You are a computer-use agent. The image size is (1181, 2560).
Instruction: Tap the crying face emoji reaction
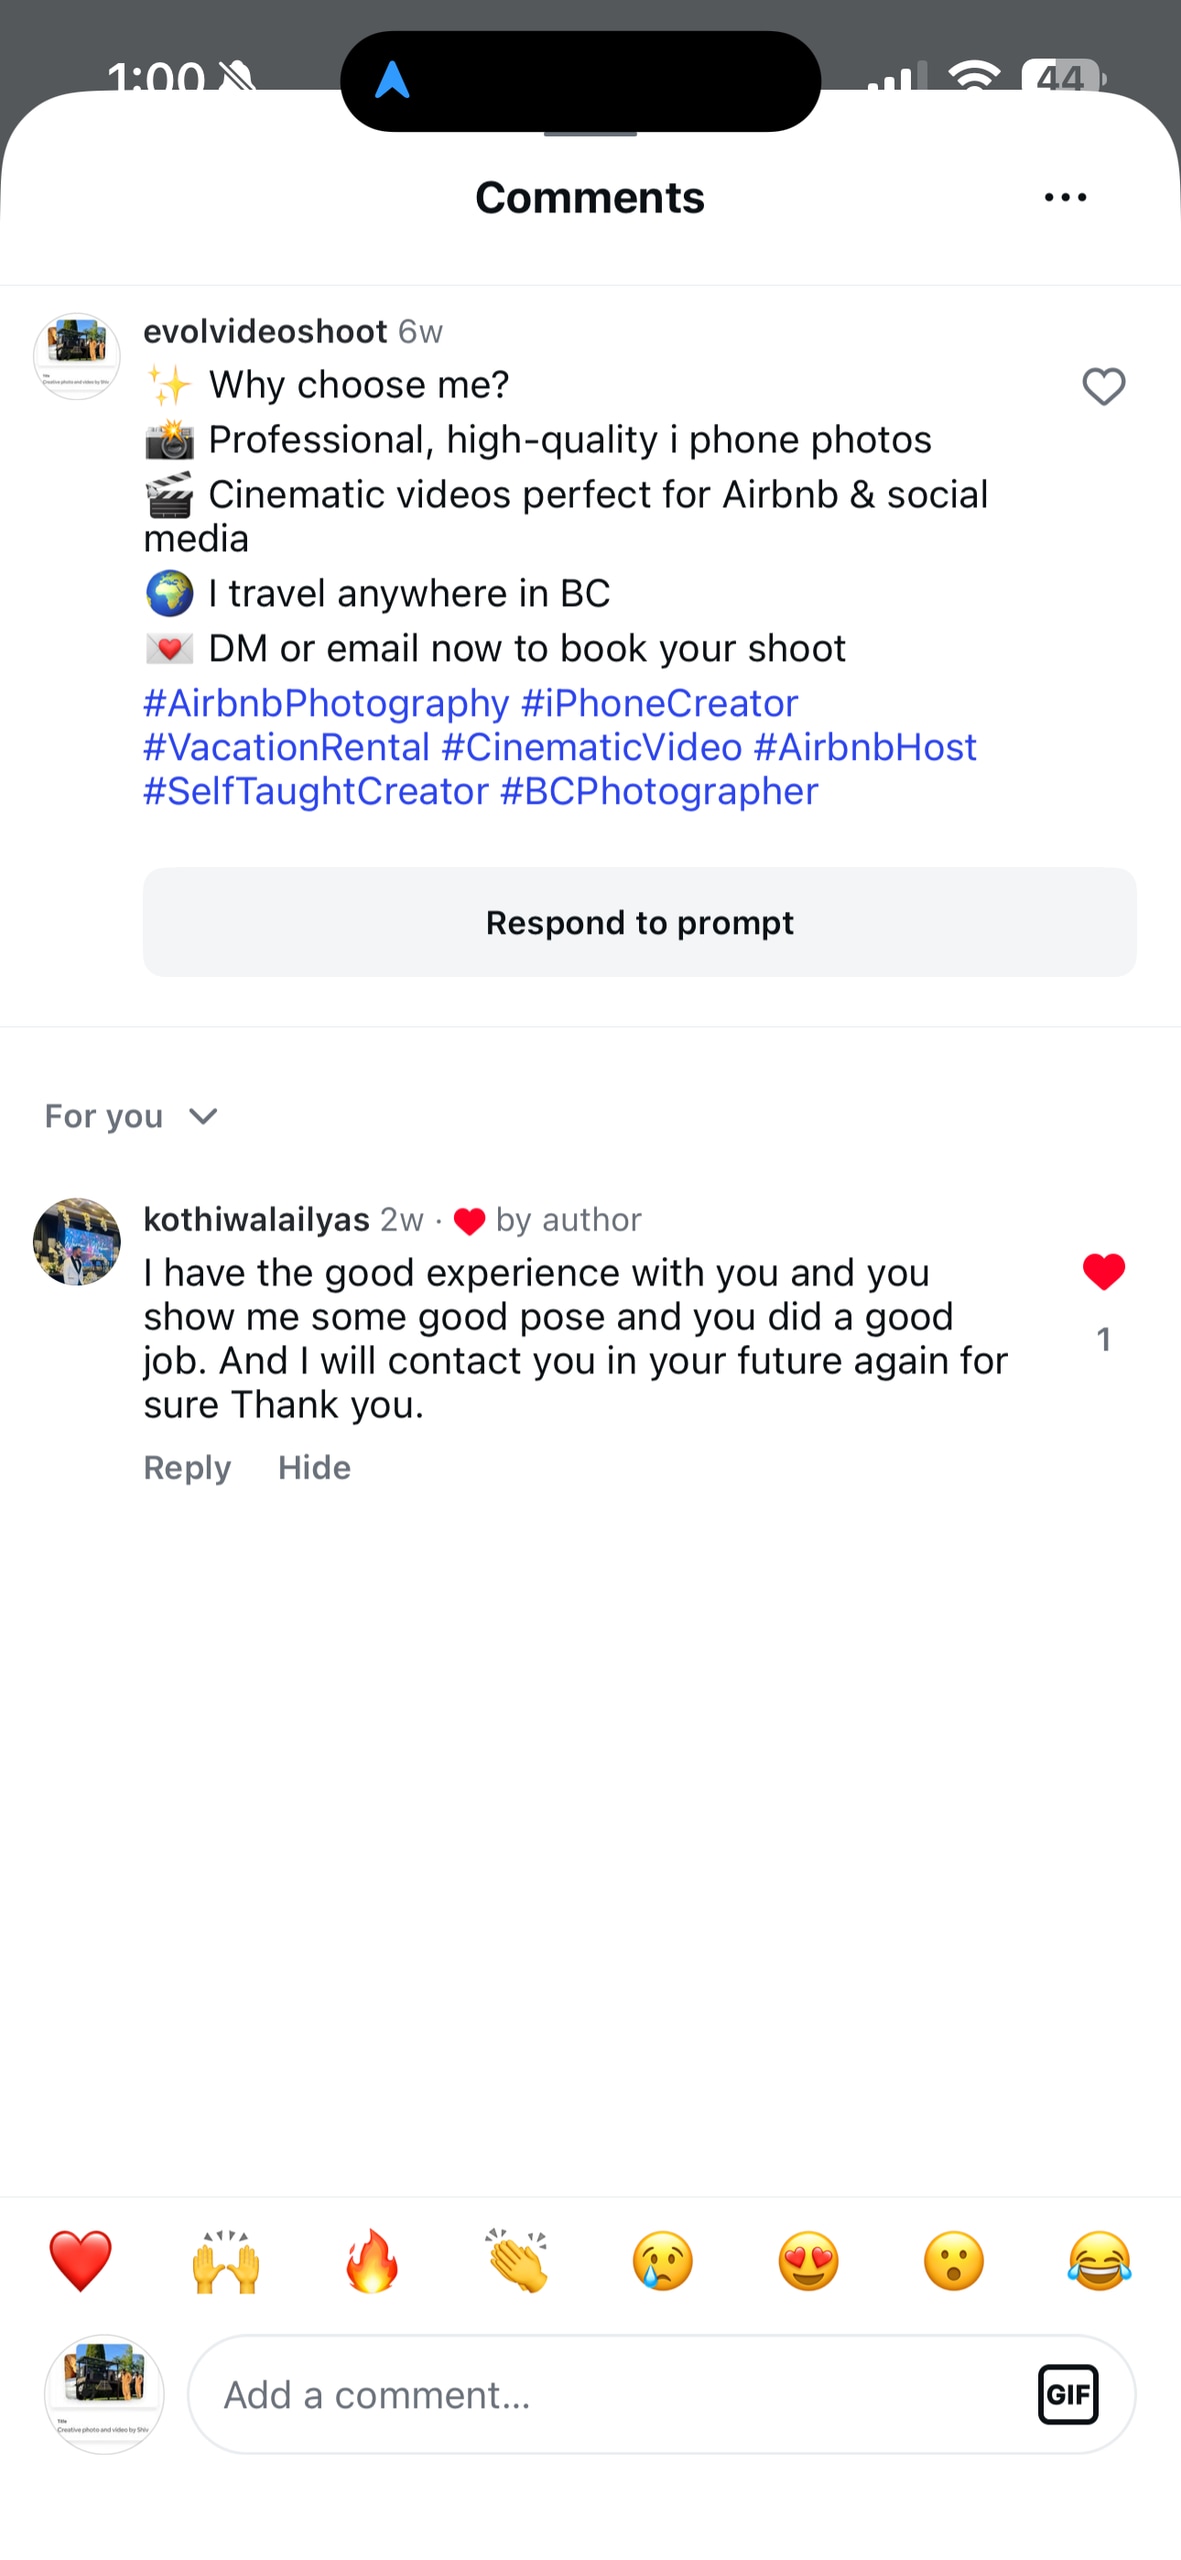tap(663, 2261)
